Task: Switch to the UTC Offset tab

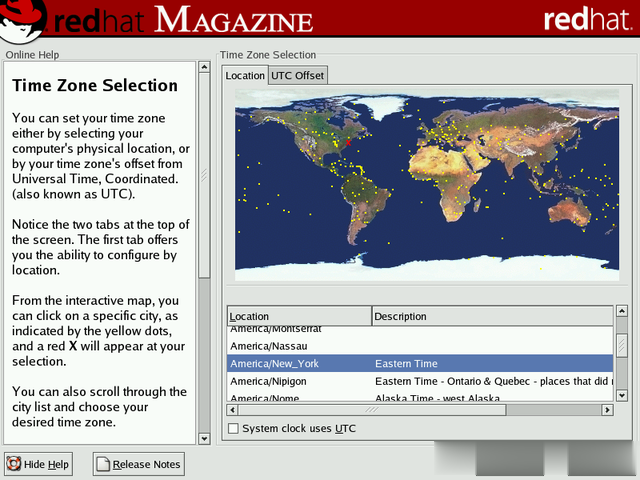Action: 298,76
